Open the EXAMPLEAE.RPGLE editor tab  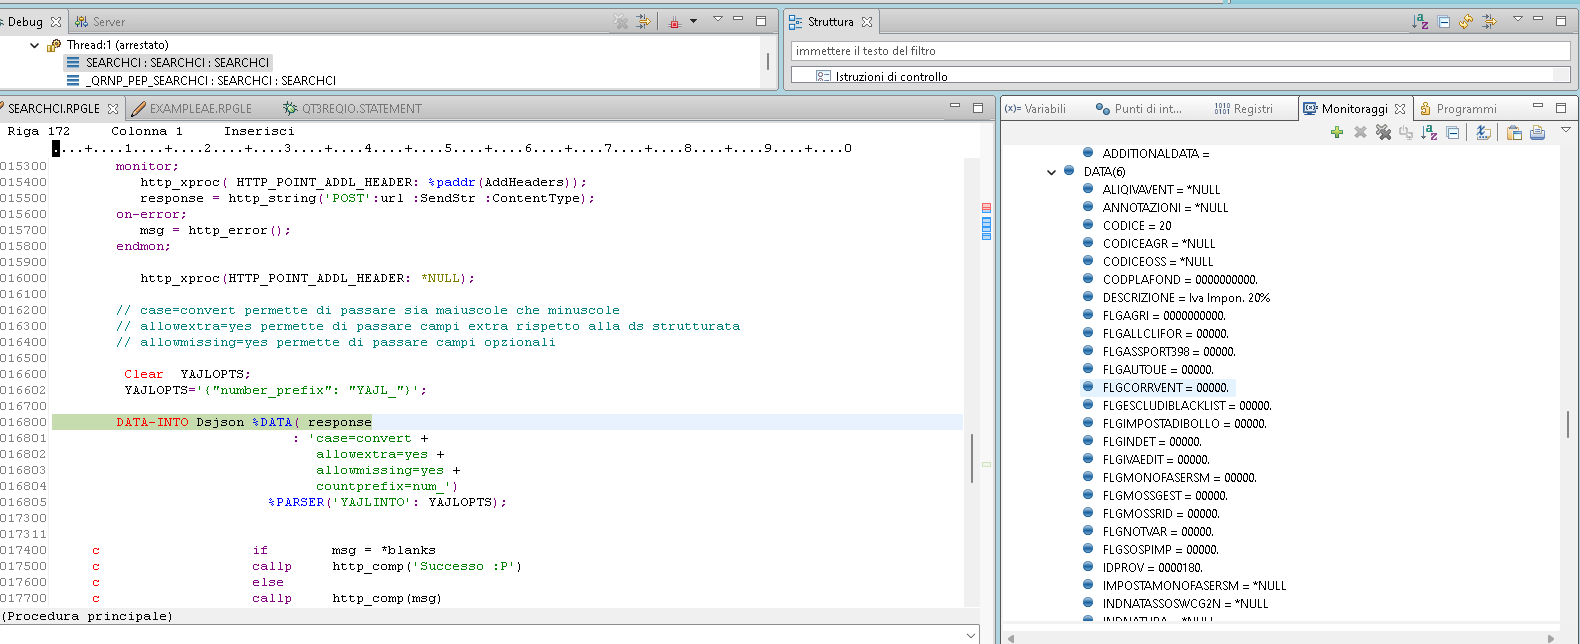tap(200, 109)
